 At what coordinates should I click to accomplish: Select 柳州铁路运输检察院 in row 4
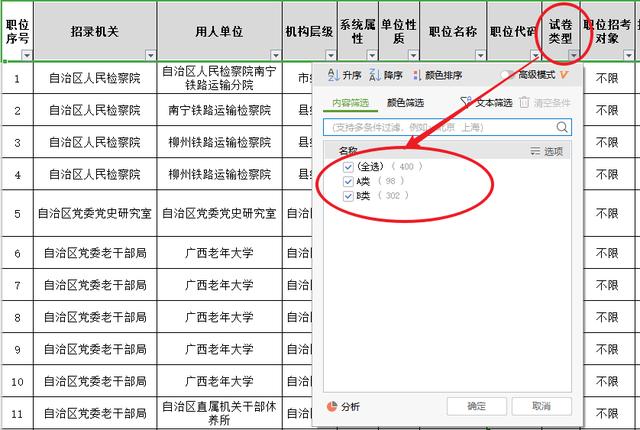[x=220, y=174]
